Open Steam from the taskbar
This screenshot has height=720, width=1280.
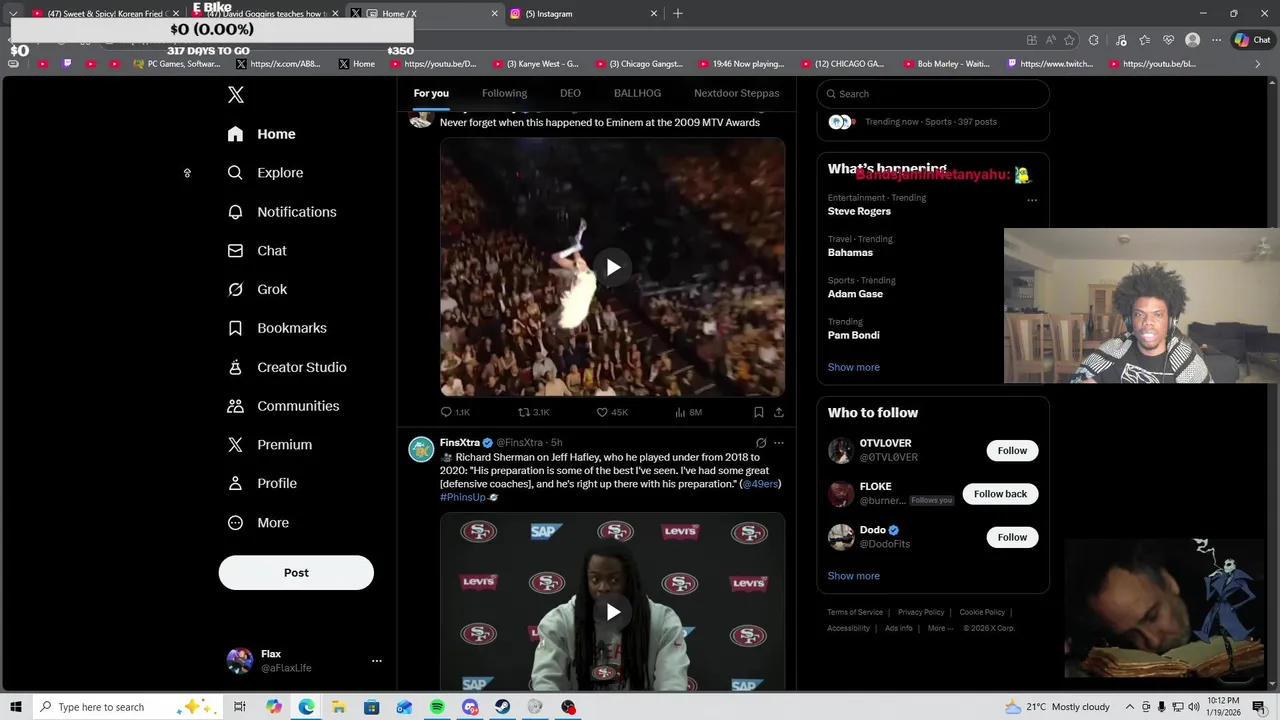pos(503,707)
